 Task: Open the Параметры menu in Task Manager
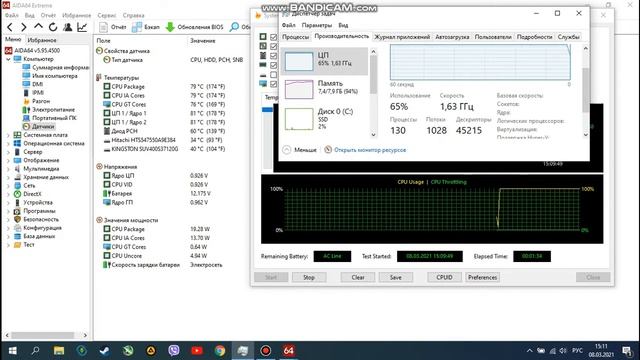click(317, 25)
